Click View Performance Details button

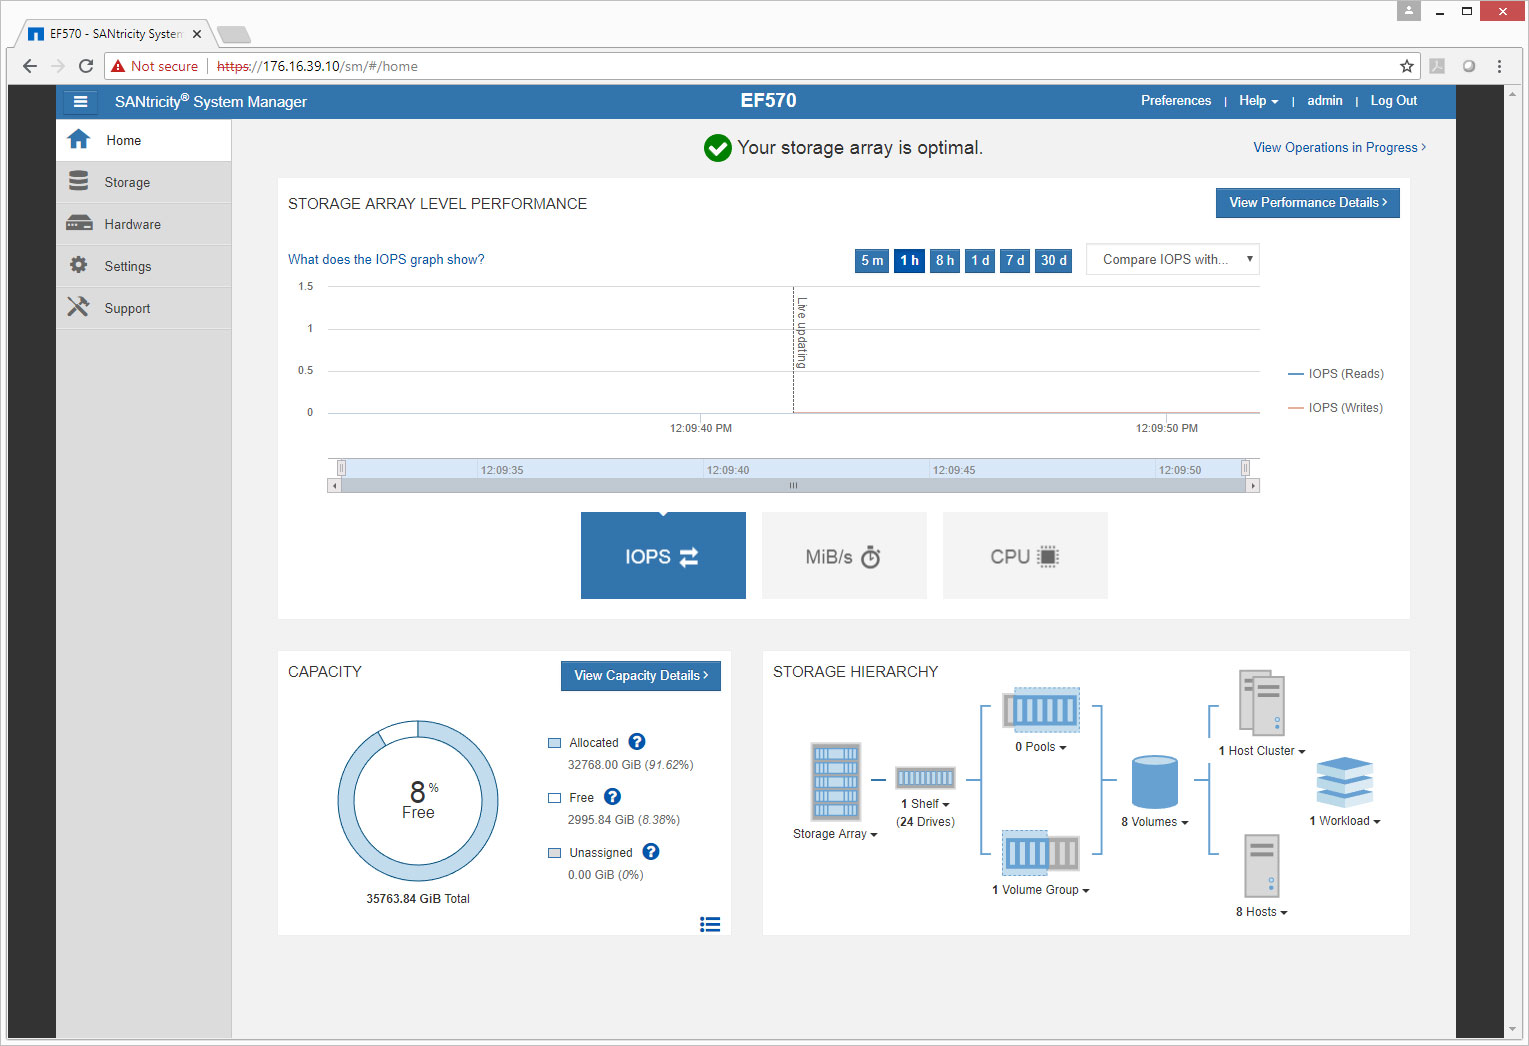(x=1307, y=203)
